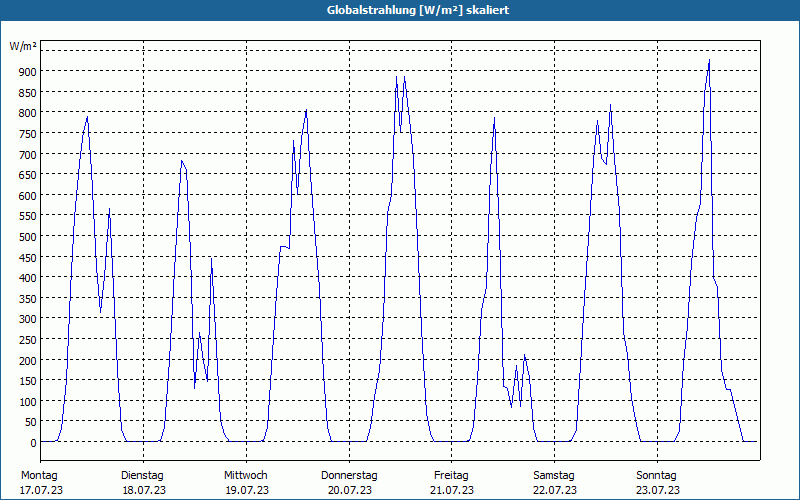Click the Donnerstag day label

[x=349, y=475]
